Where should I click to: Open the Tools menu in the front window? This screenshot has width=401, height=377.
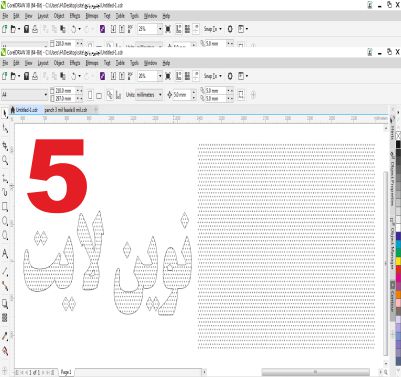[x=134, y=63]
